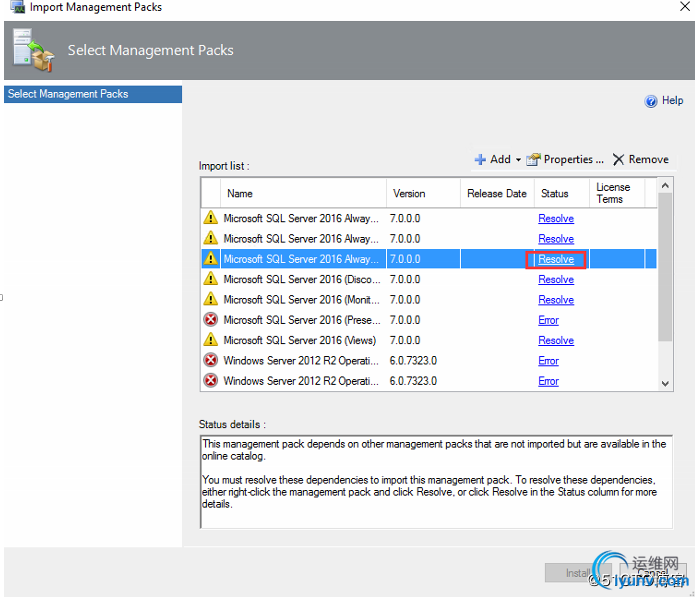Open the Add dropdown arrow

pyautogui.click(x=518, y=160)
